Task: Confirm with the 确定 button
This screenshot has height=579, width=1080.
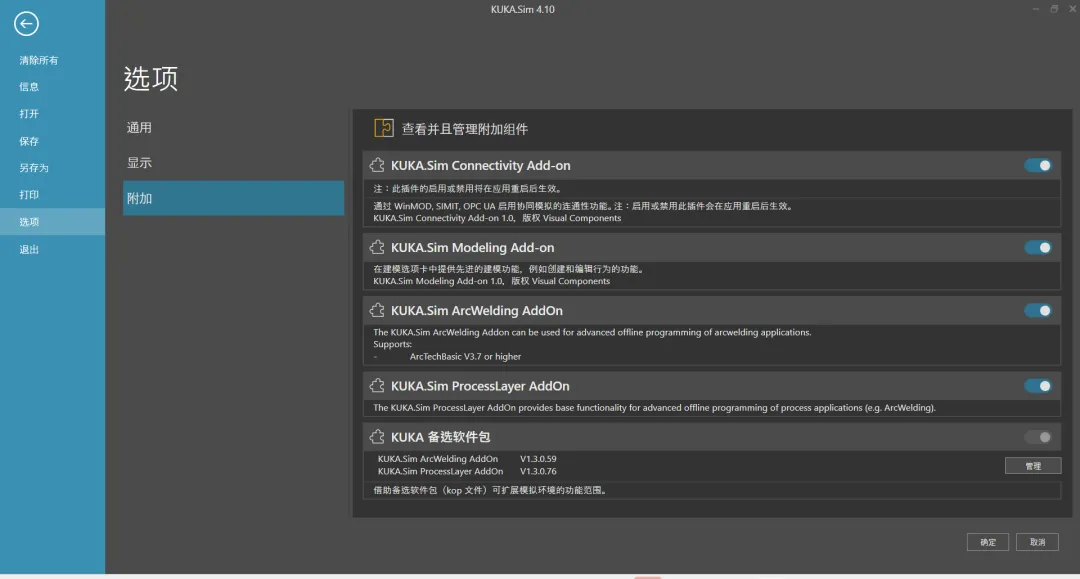Action: click(x=988, y=543)
